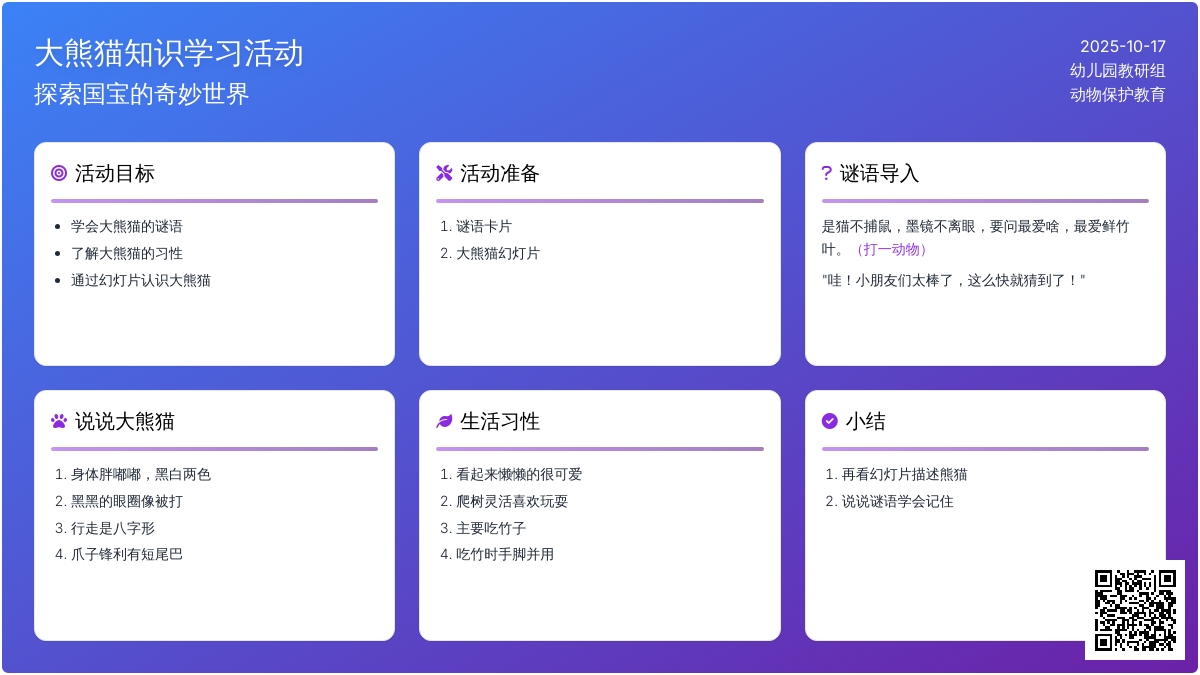Click the QR code in the corner
This screenshot has width=1200, height=675.
tap(1134, 609)
